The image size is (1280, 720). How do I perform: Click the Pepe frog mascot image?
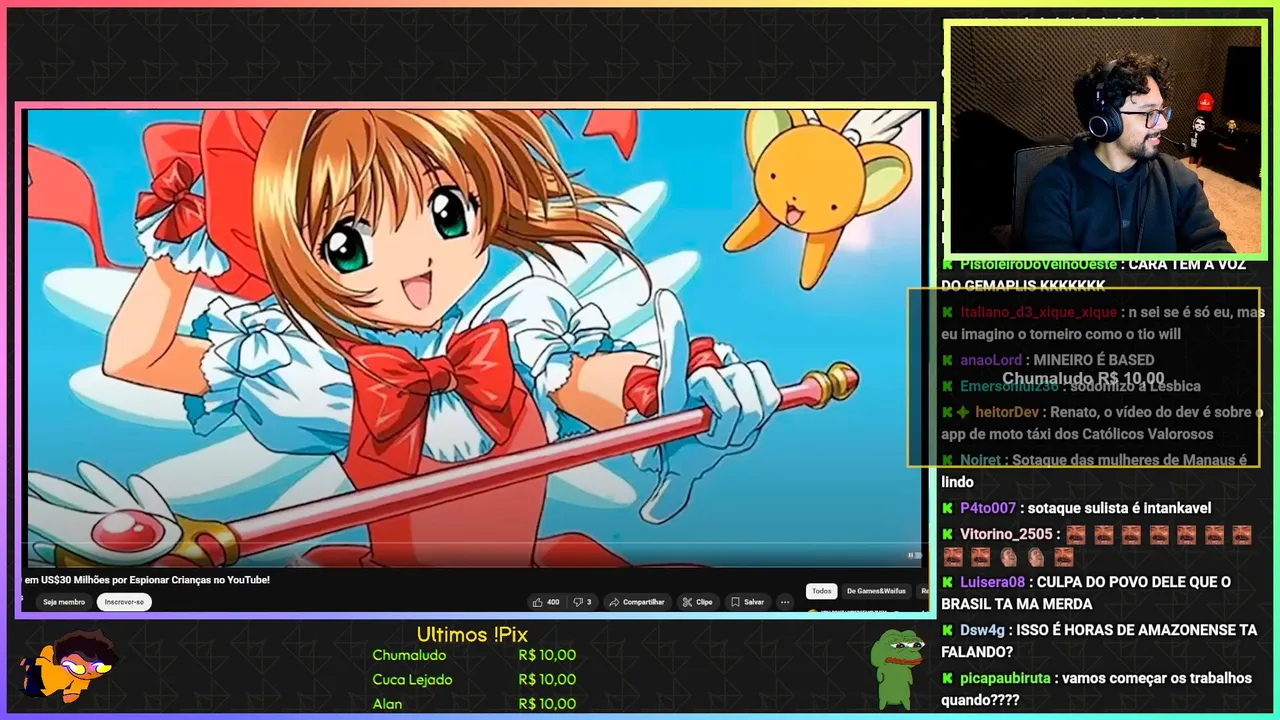coord(896,668)
